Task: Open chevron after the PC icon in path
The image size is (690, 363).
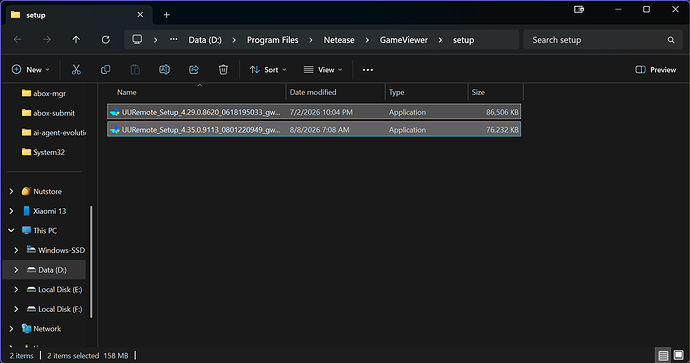Action: tap(155, 40)
